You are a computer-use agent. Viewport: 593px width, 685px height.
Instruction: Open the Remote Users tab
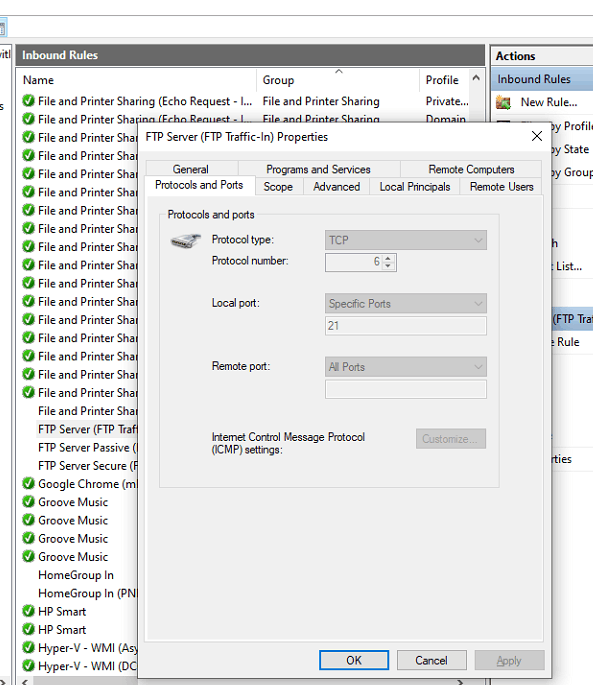[501, 187]
